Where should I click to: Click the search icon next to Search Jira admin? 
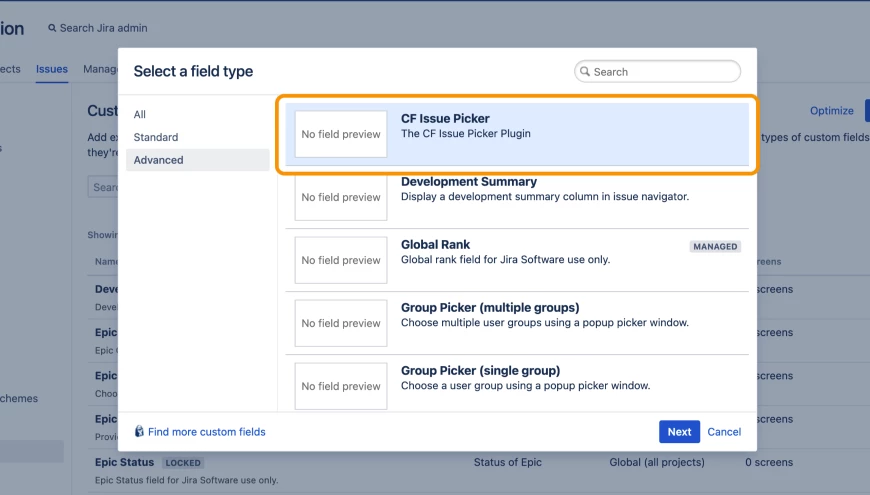pyautogui.click(x=52, y=28)
